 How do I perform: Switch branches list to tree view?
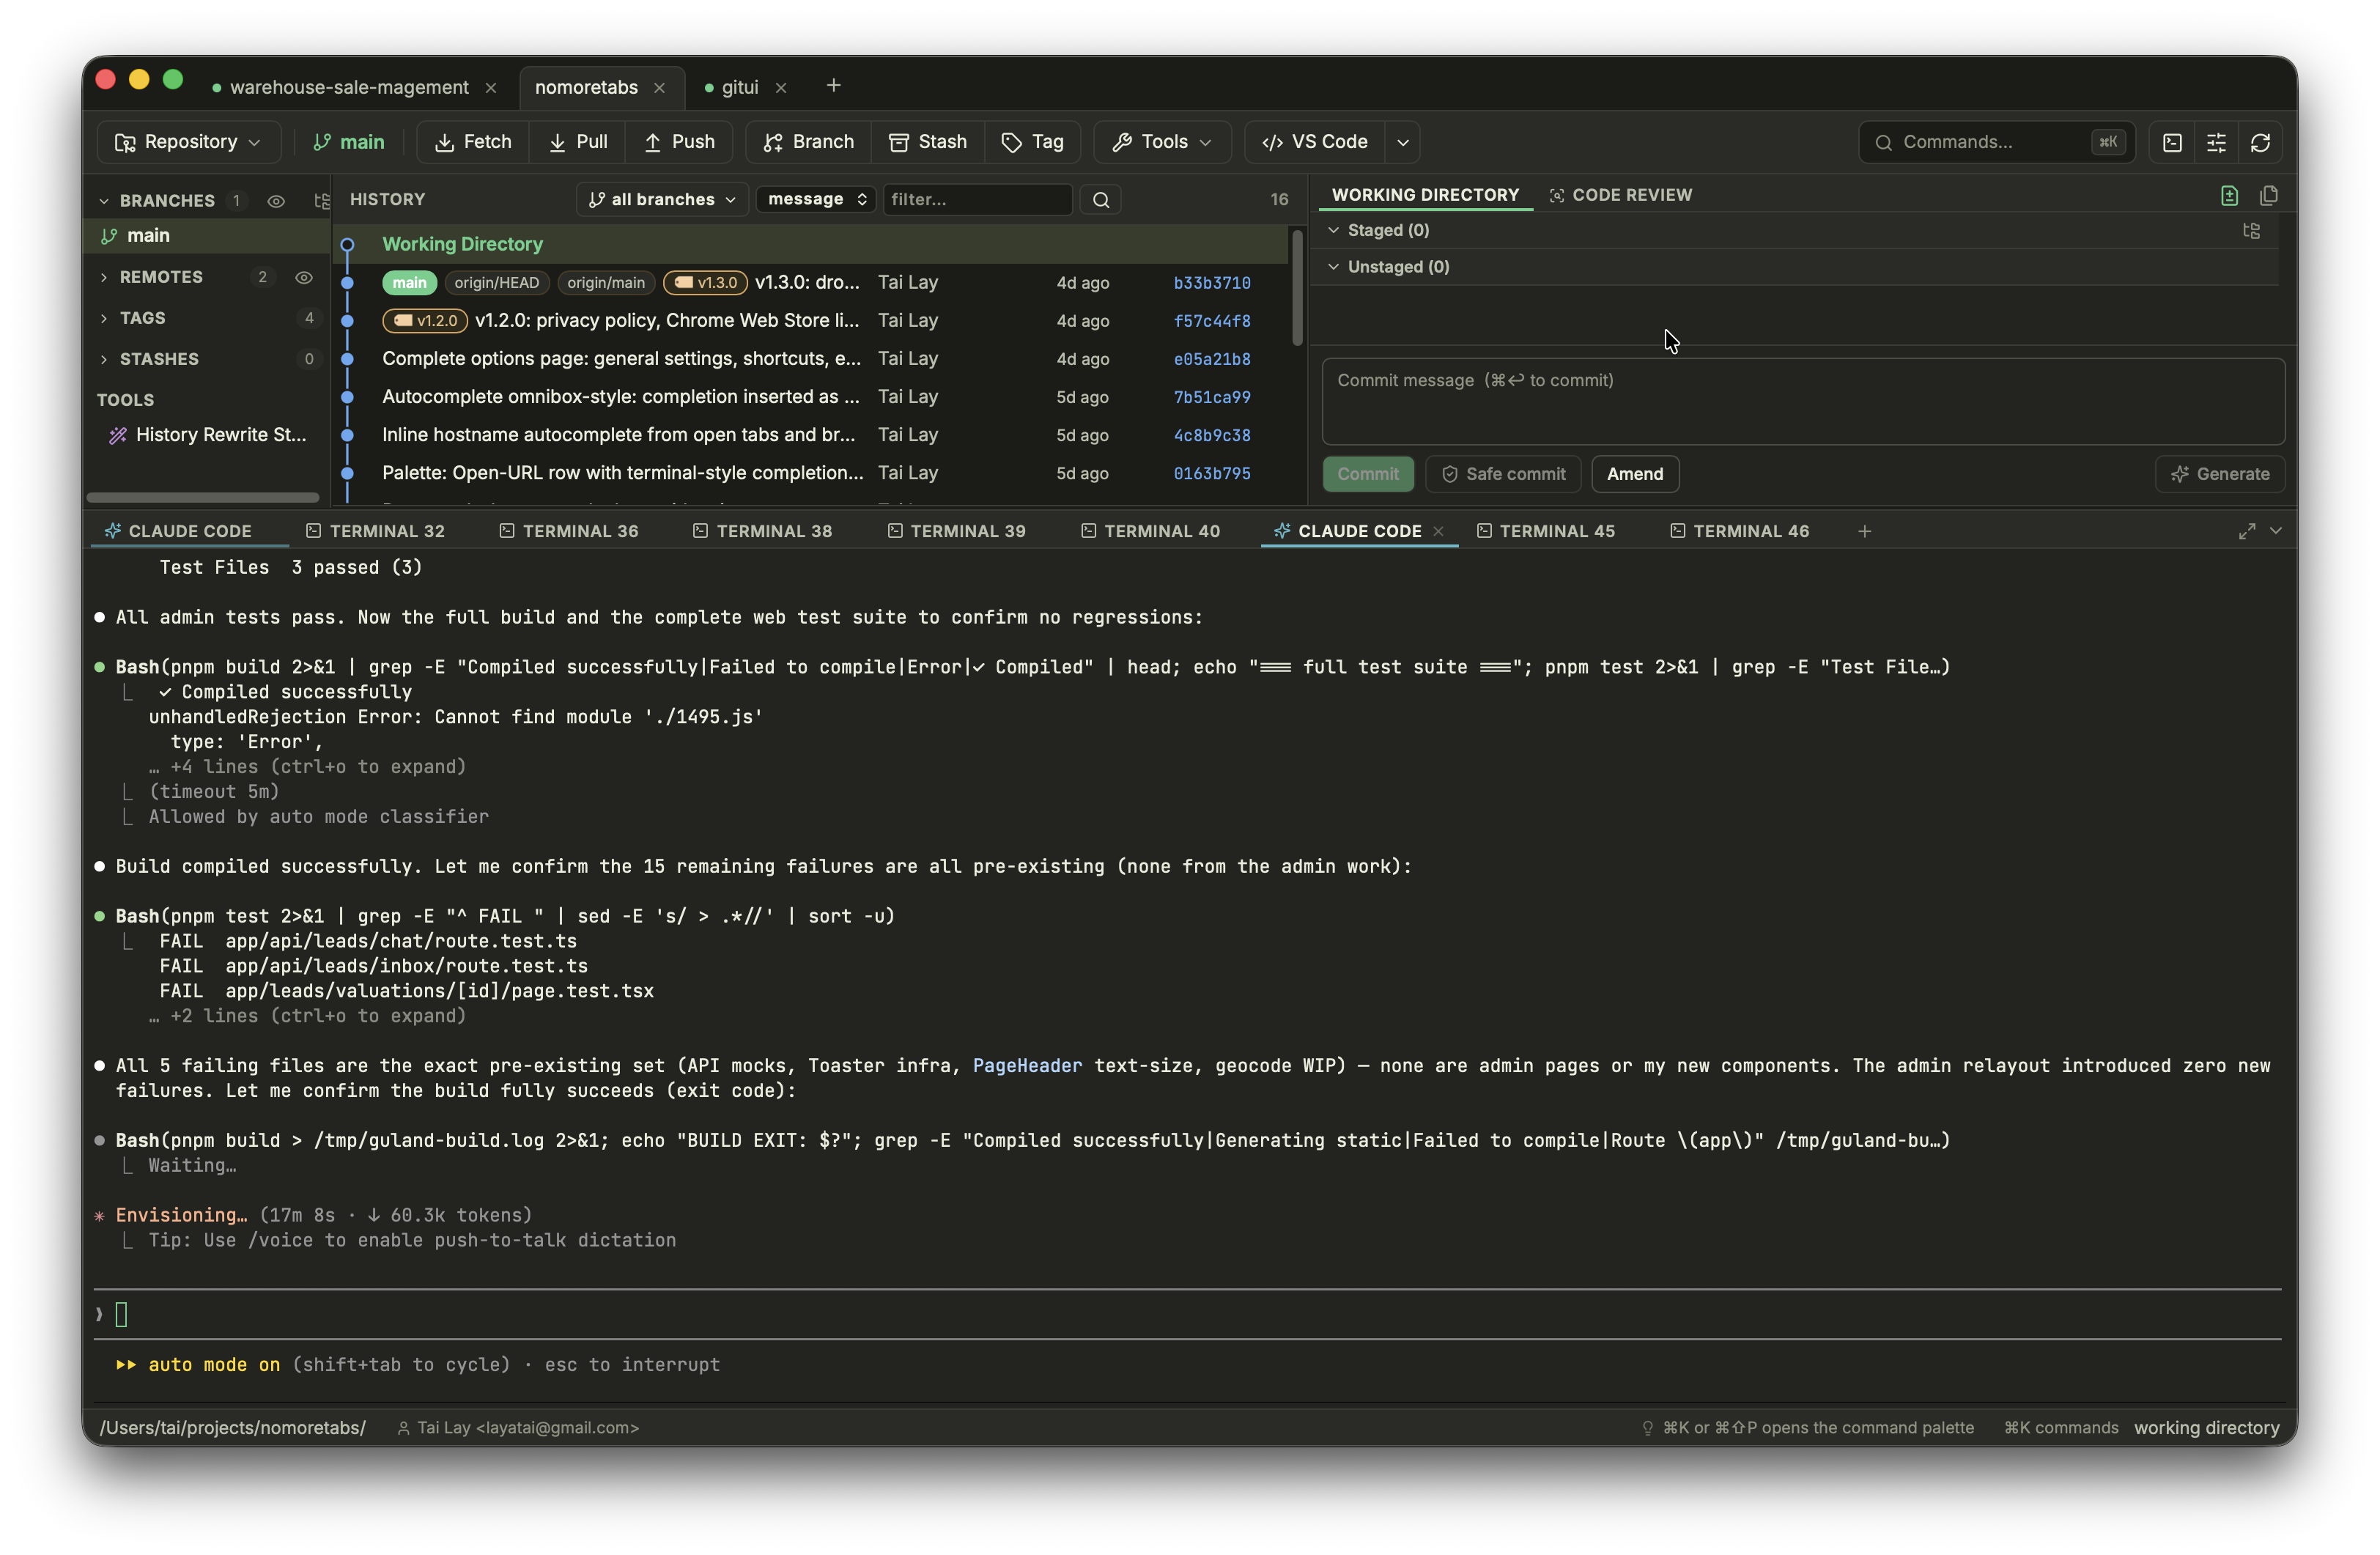coord(321,201)
